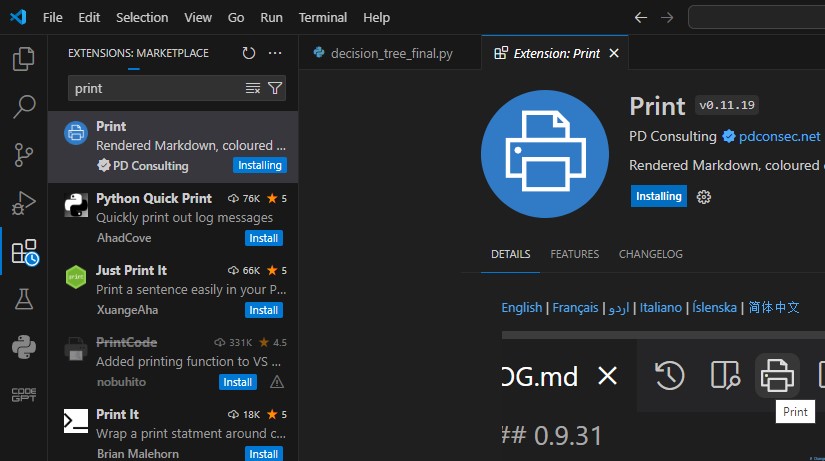Click preview-to-side icon in README image

[725, 375]
